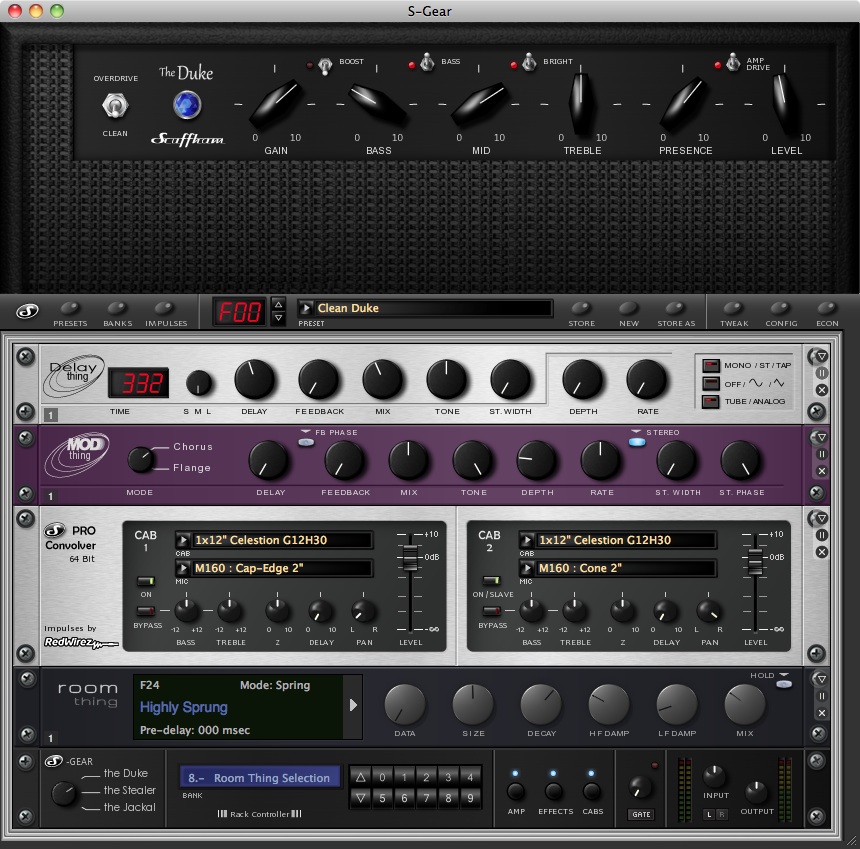Step the preset number down
The width and height of the screenshot is (860, 849).
click(x=279, y=318)
